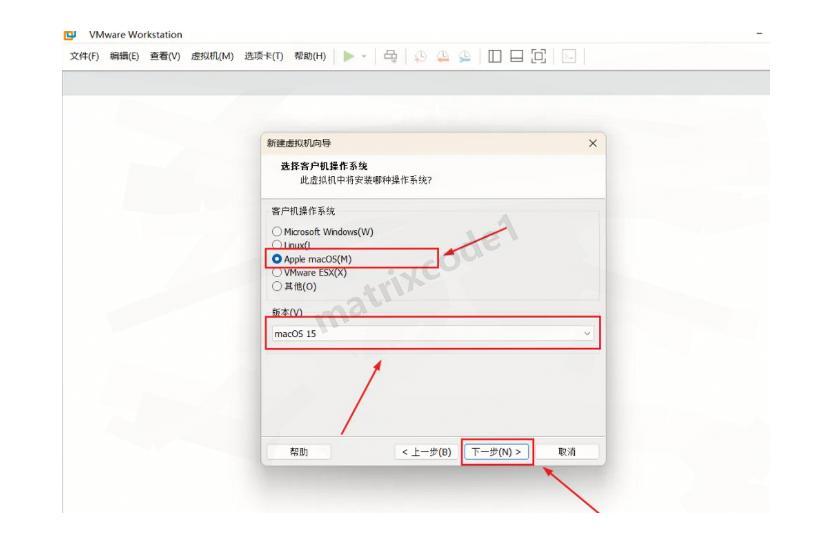Click the full screen mode icon
The image size is (832, 545).
point(539,56)
